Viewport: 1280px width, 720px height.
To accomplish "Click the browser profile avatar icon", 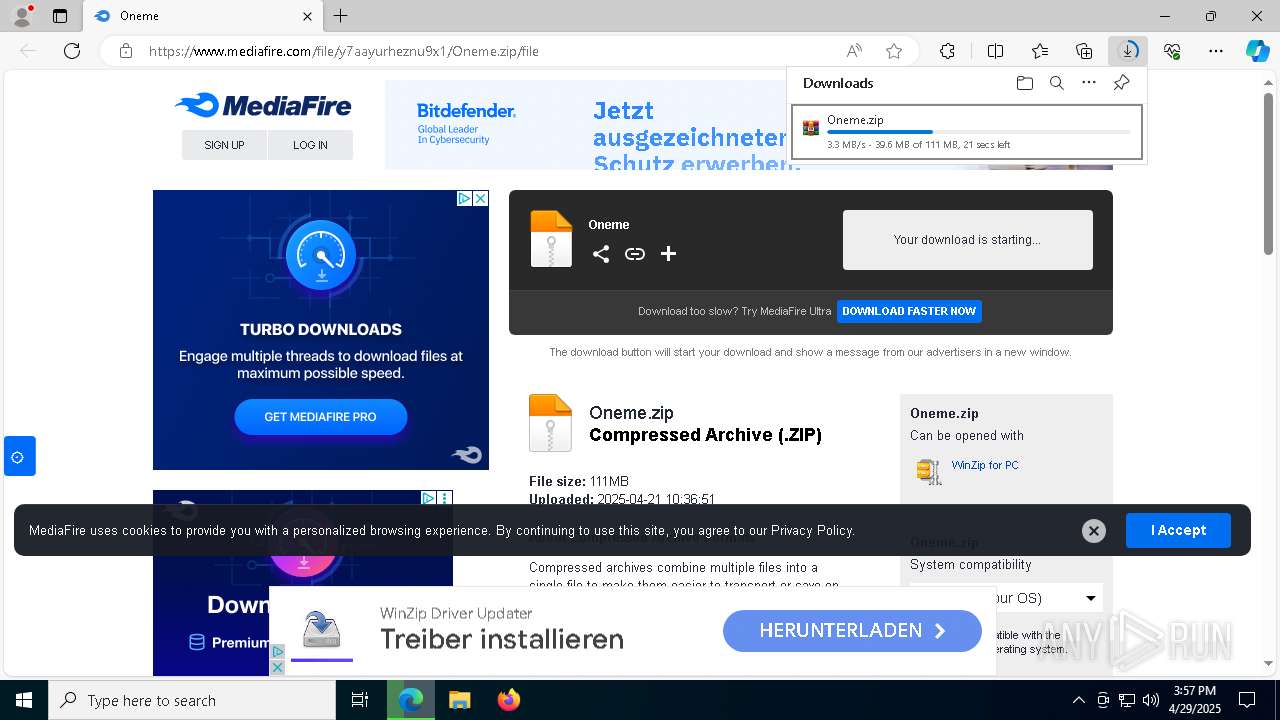I will tap(21, 15).
